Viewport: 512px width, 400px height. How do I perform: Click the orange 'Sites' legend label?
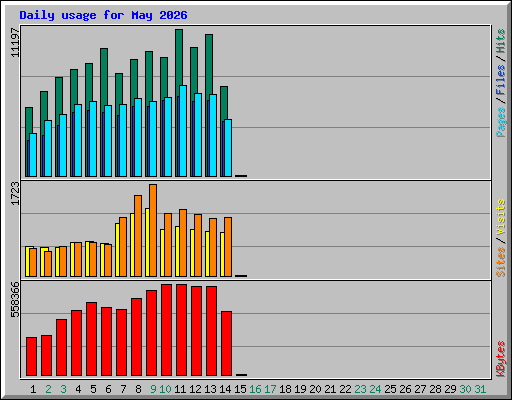tap(501, 262)
